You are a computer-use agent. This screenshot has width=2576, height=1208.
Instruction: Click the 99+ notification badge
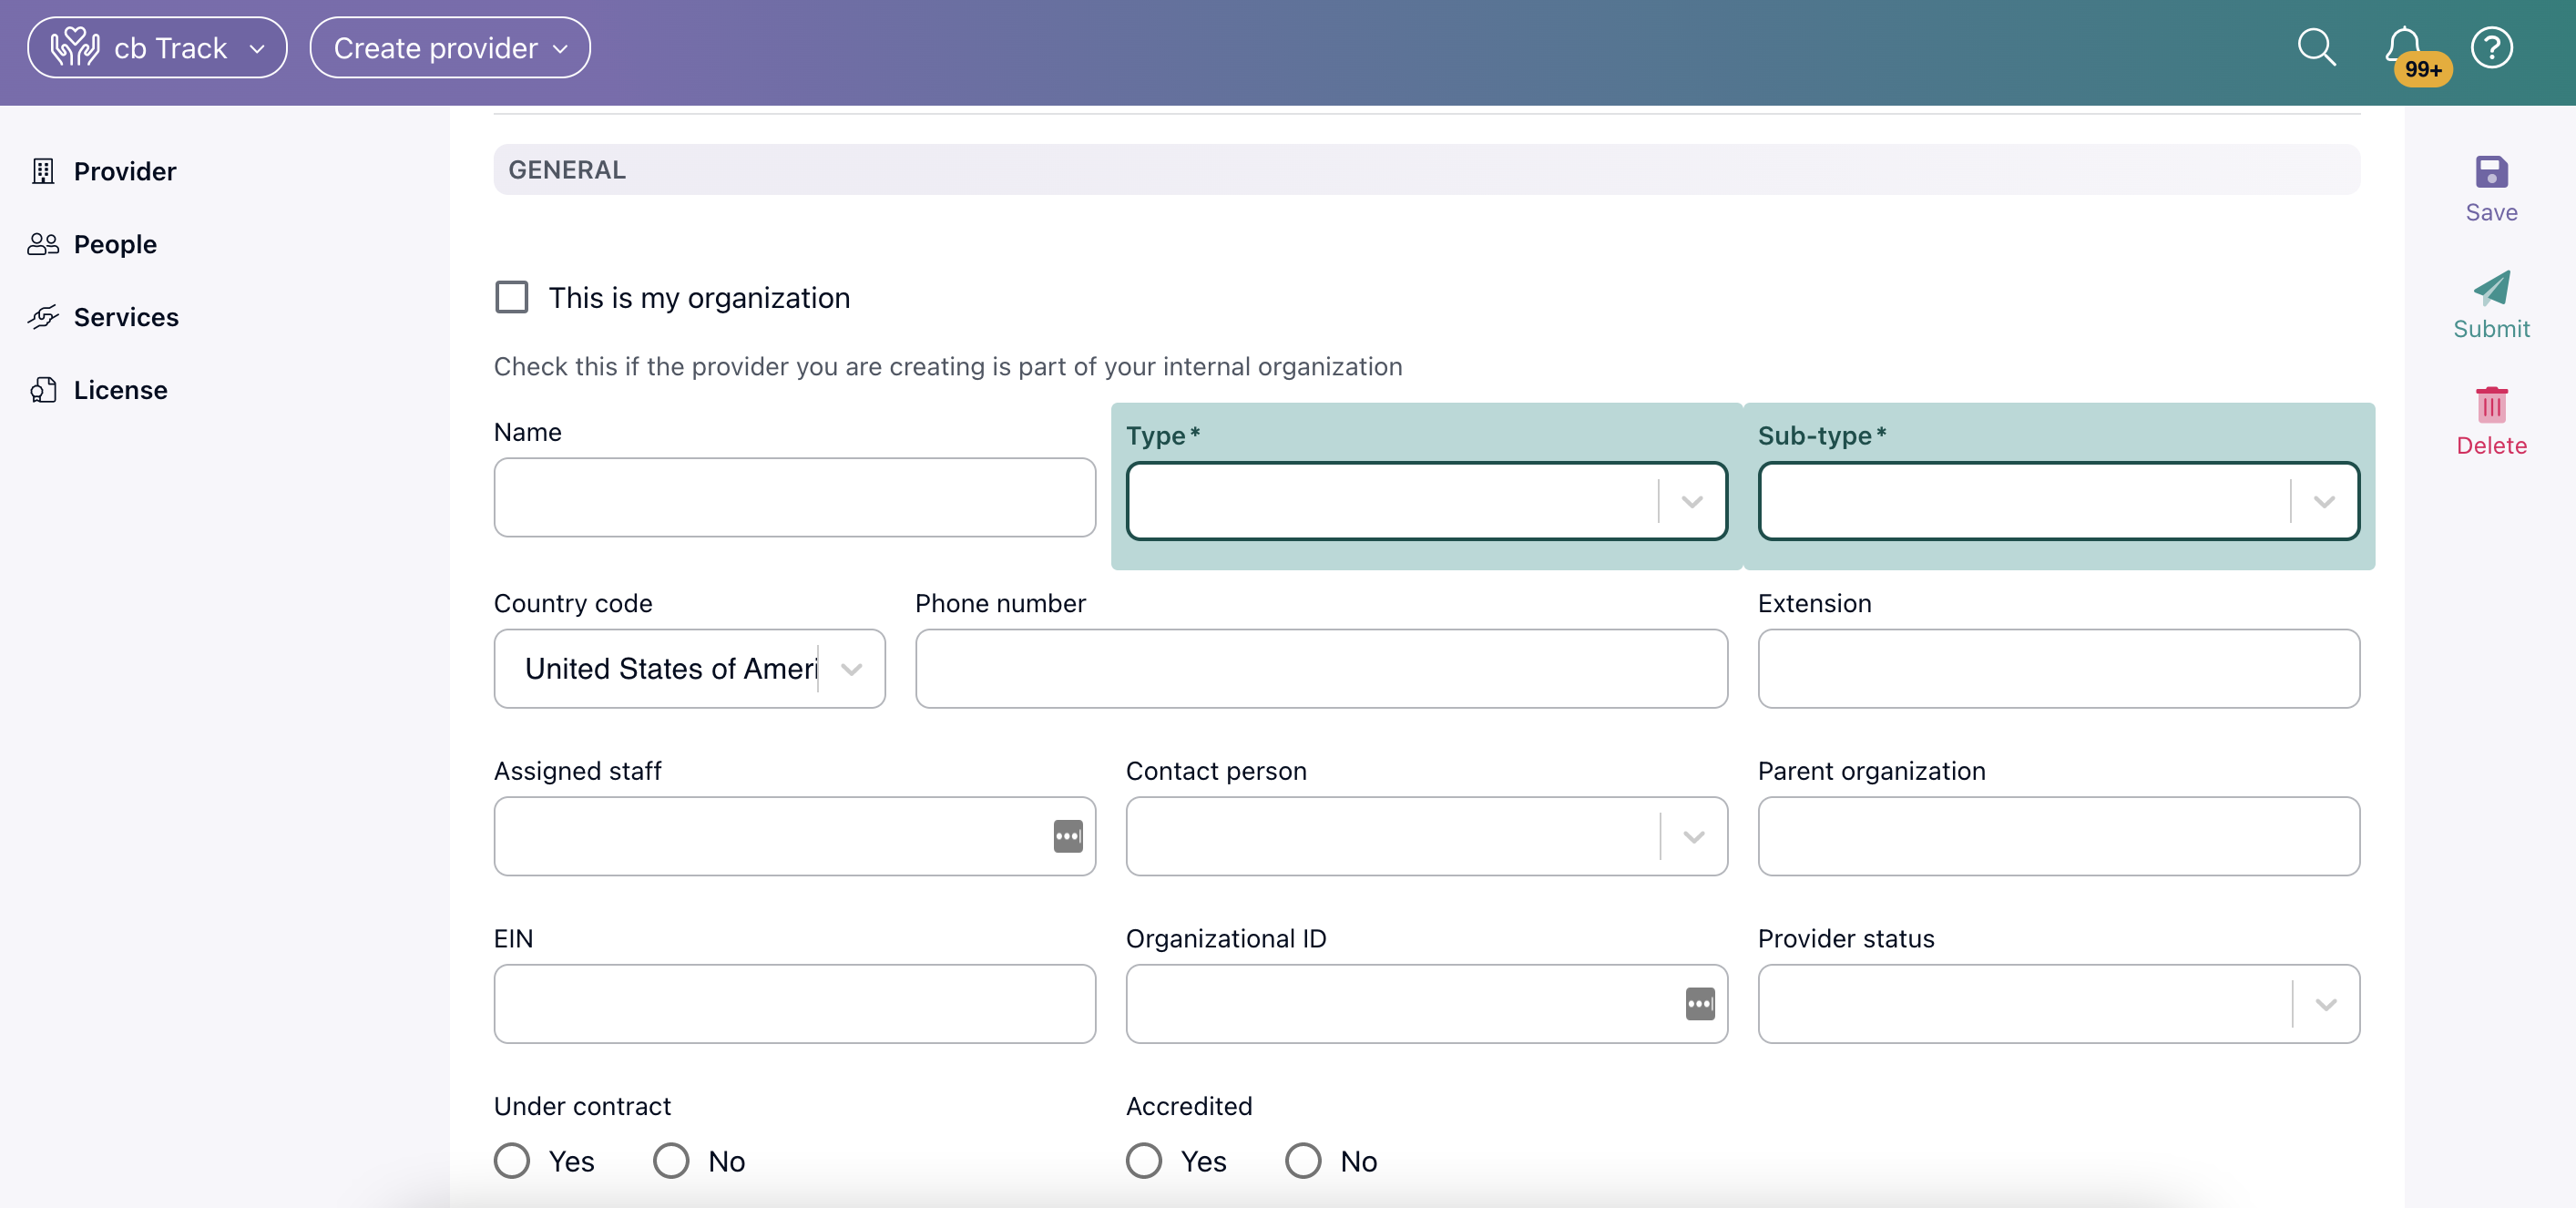tap(2423, 69)
